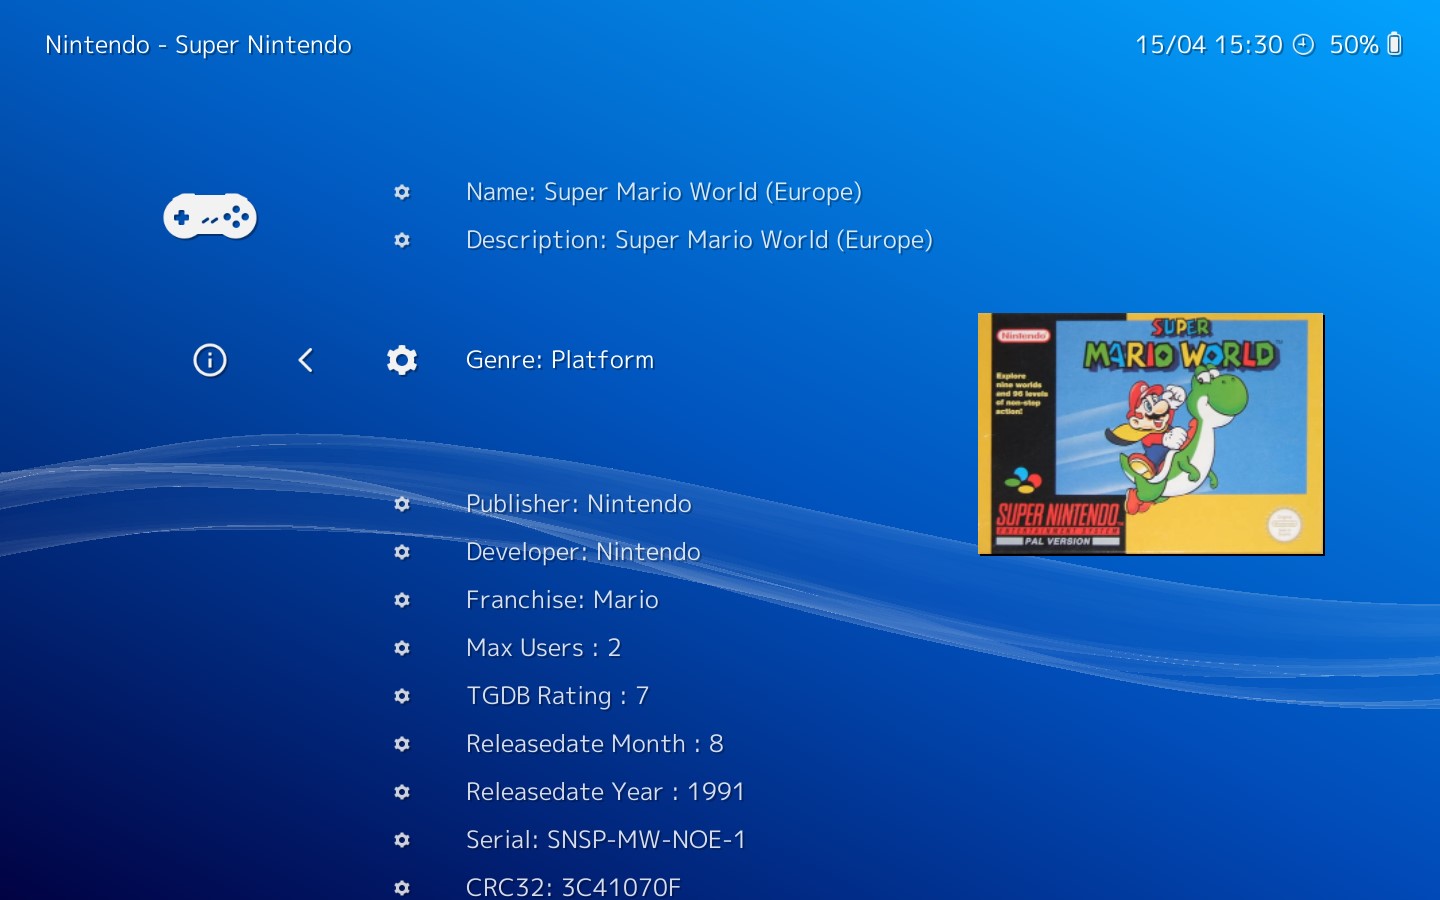Click Genre: Platform entry
This screenshot has height=900, width=1440.
click(560, 360)
